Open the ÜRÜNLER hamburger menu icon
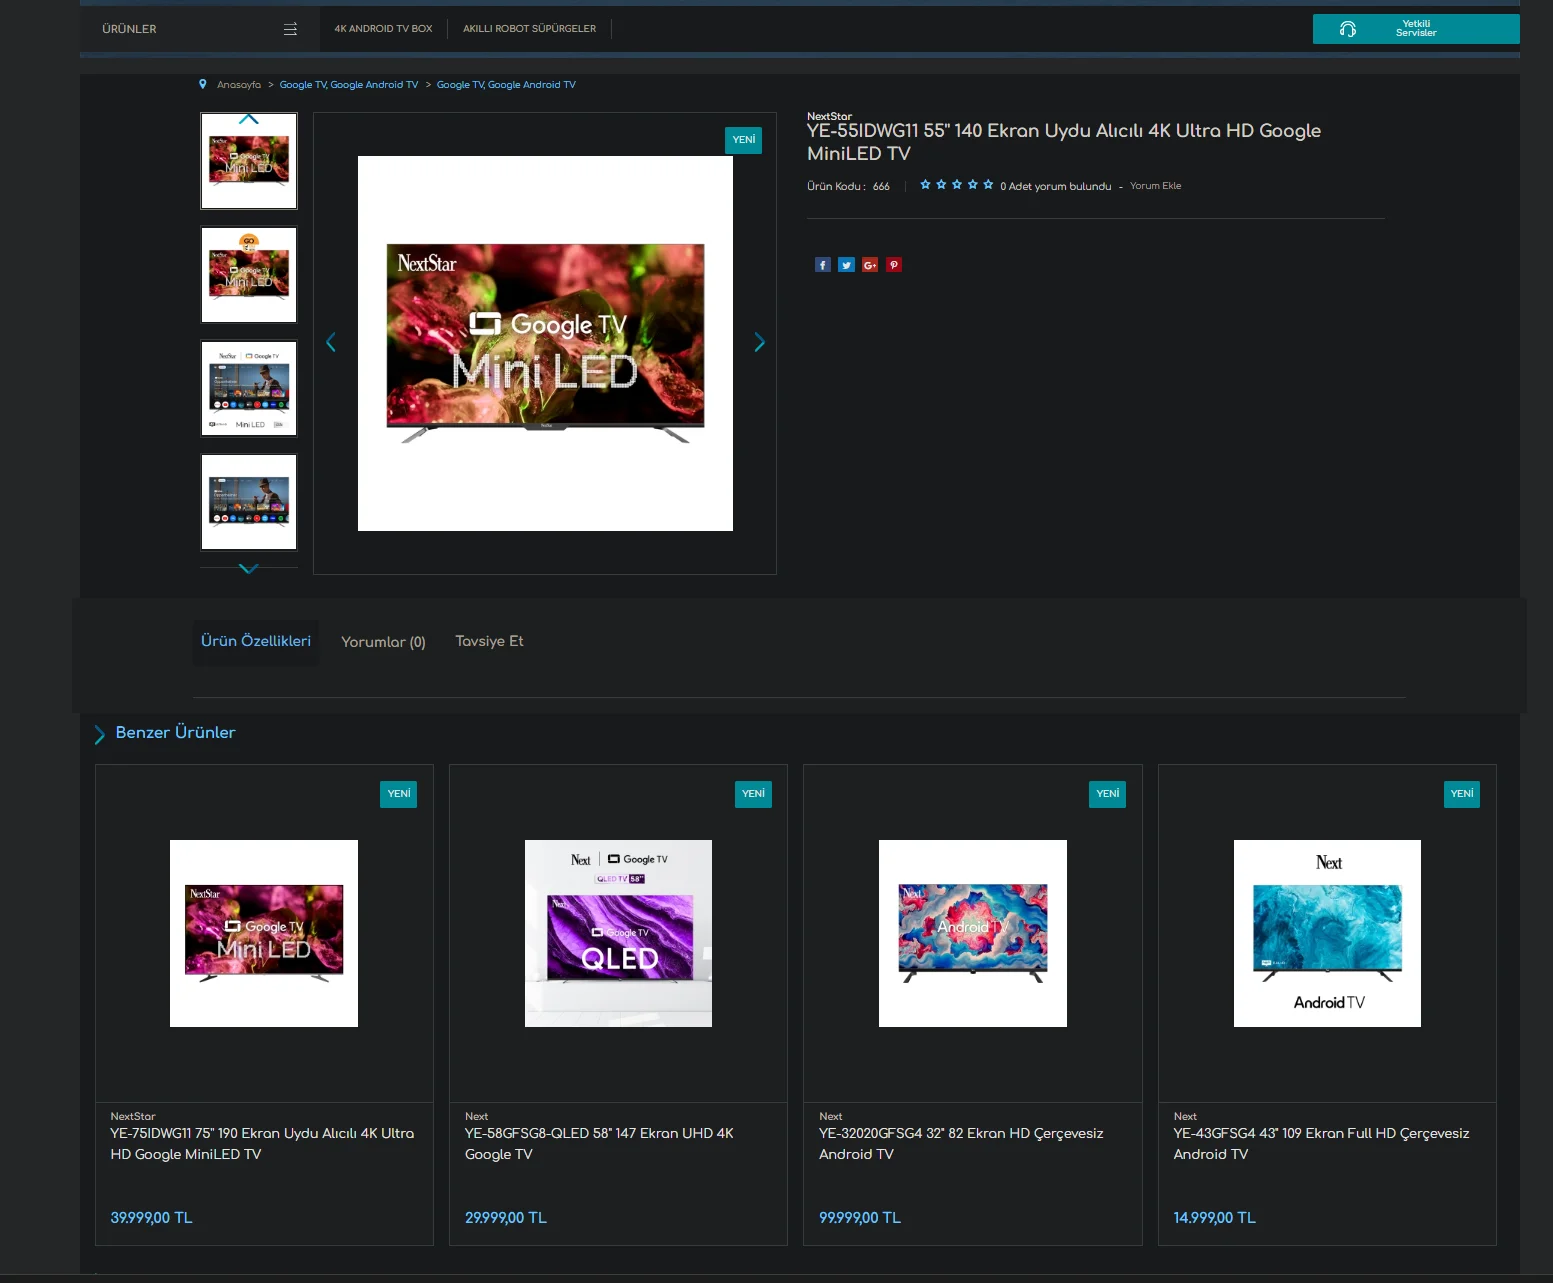The height and width of the screenshot is (1283, 1553). 290,29
